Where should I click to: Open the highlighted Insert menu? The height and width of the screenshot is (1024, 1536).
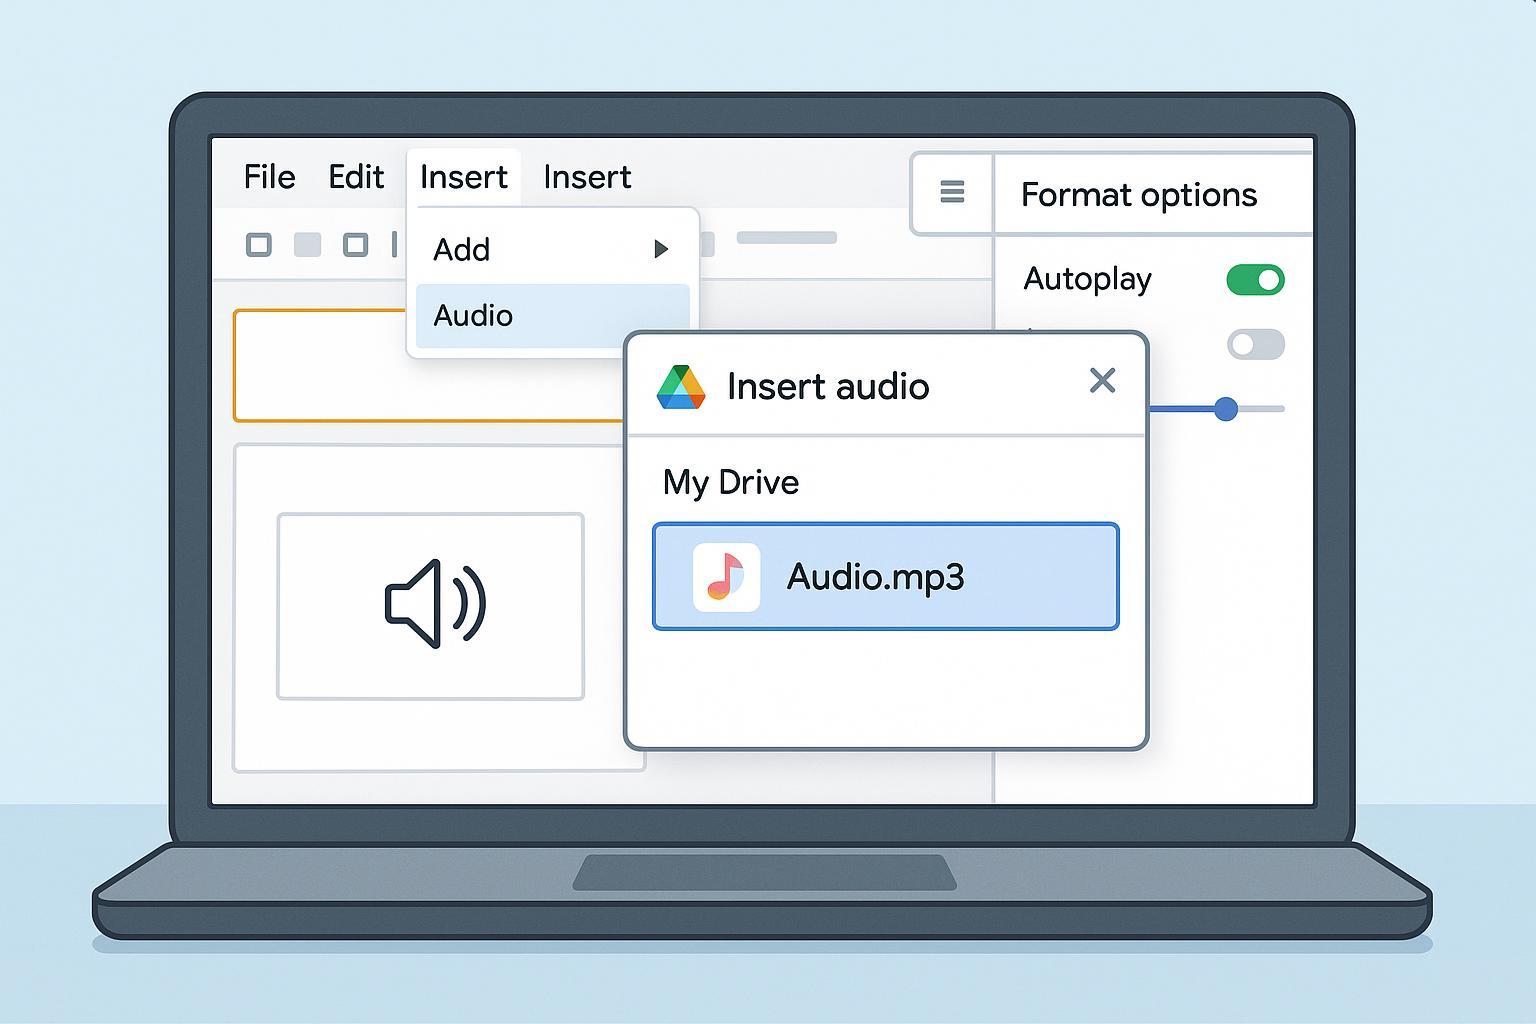pyautogui.click(x=463, y=178)
